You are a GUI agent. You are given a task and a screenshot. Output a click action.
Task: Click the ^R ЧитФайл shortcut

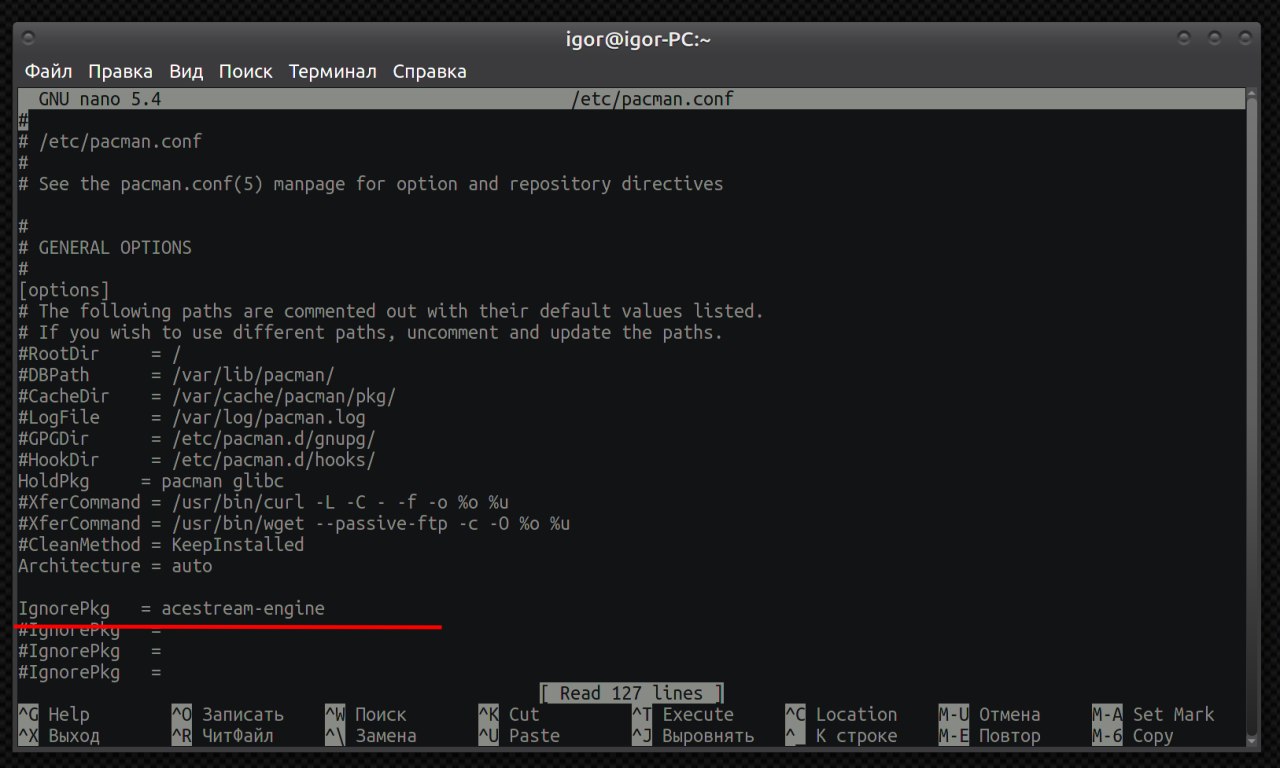223,736
